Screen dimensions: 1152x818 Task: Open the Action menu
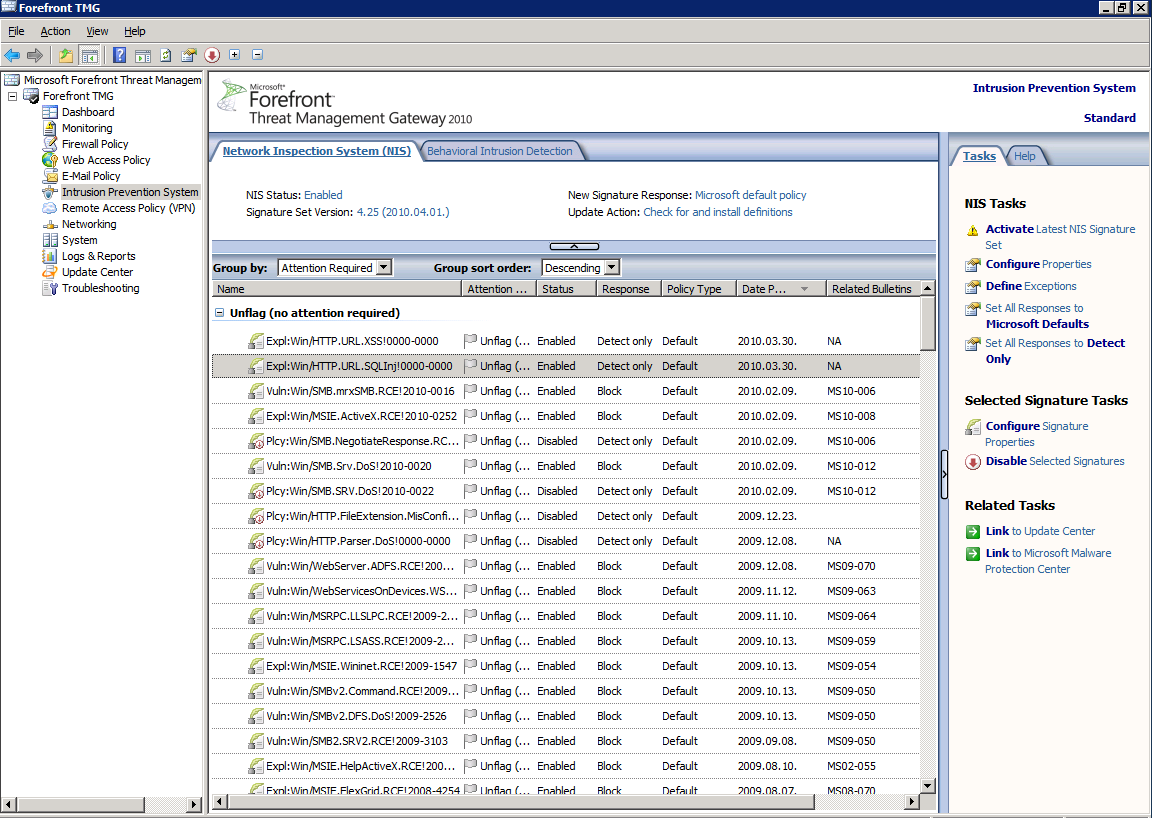[55, 31]
